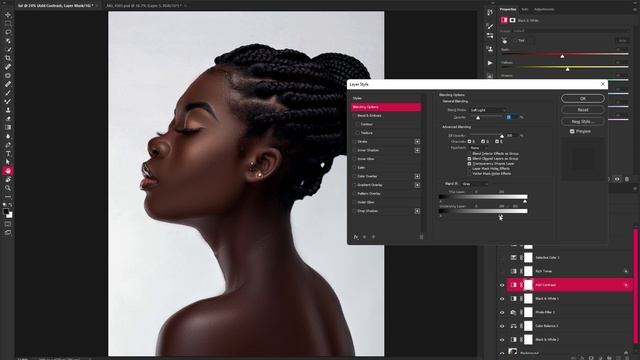Click the Color Balance 1 adjustment icon
Viewport: 640px width, 360px height.
tap(513, 326)
